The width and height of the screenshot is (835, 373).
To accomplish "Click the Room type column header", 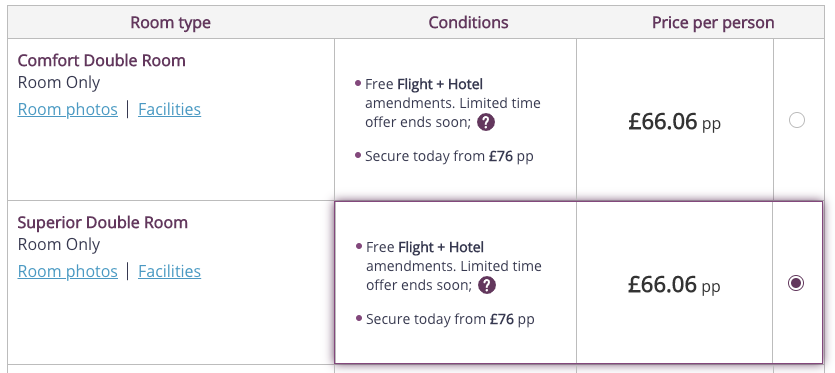I will pyautogui.click(x=170, y=23).
